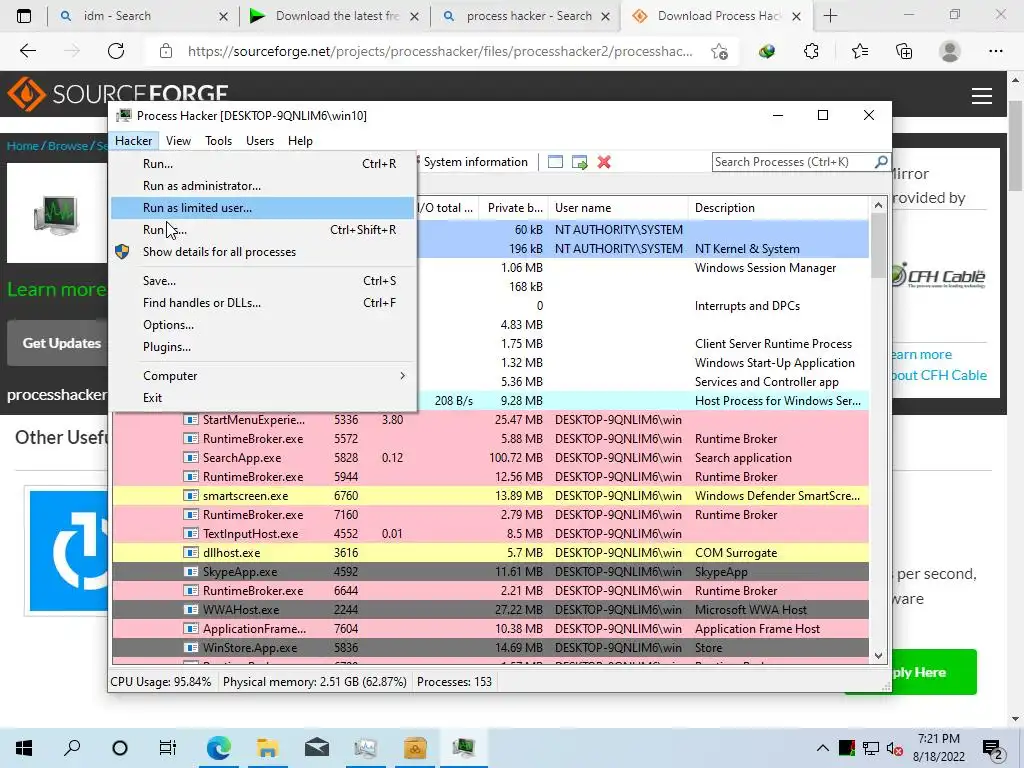Click the SourceForge logo
The height and width of the screenshot is (768, 1024).
pyautogui.click(x=118, y=93)
